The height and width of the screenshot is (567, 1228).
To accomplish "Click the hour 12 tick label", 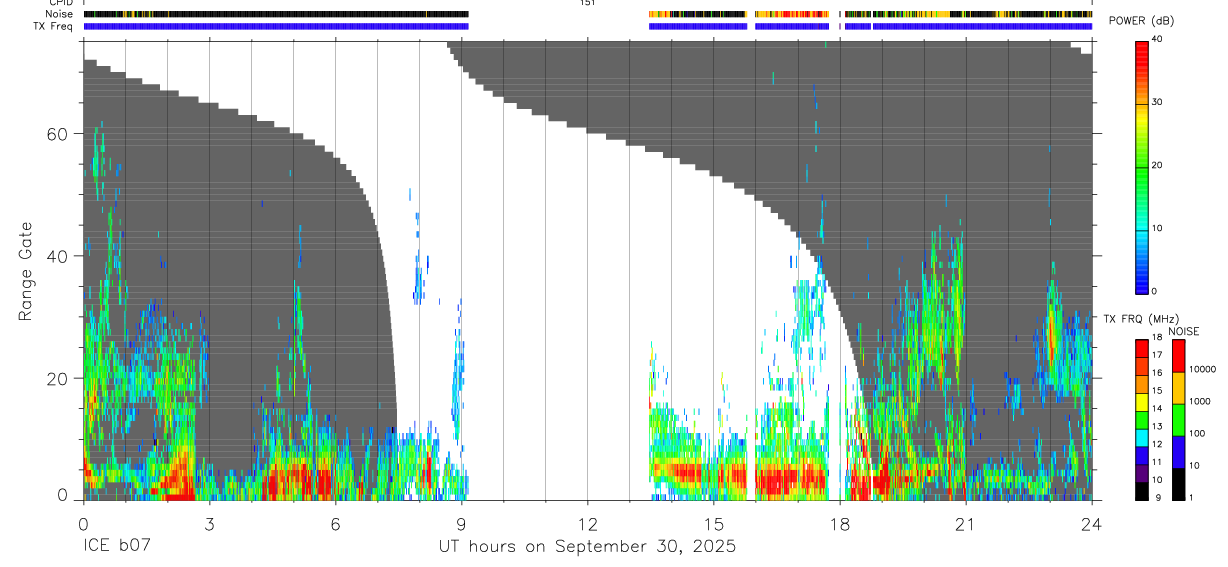I will coord(587,522).
